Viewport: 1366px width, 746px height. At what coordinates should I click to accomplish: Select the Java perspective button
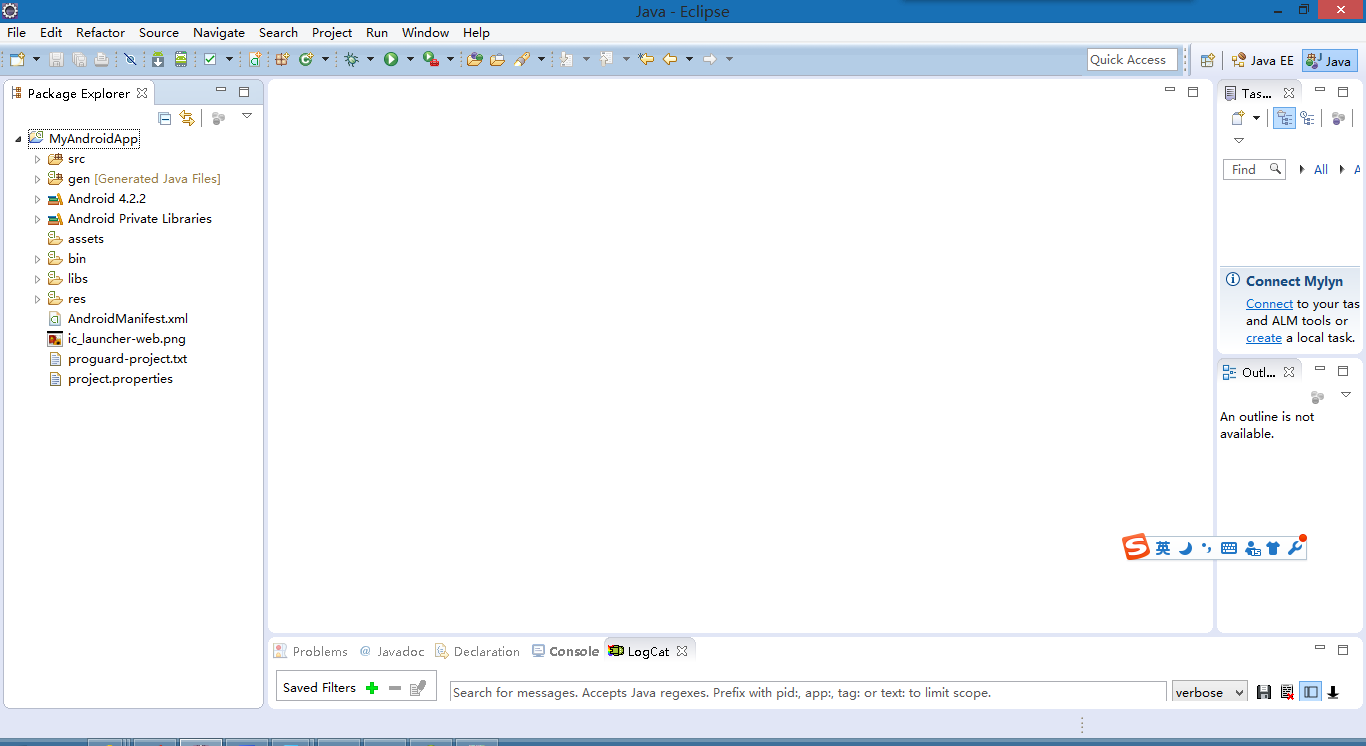tap(1330, 60)
